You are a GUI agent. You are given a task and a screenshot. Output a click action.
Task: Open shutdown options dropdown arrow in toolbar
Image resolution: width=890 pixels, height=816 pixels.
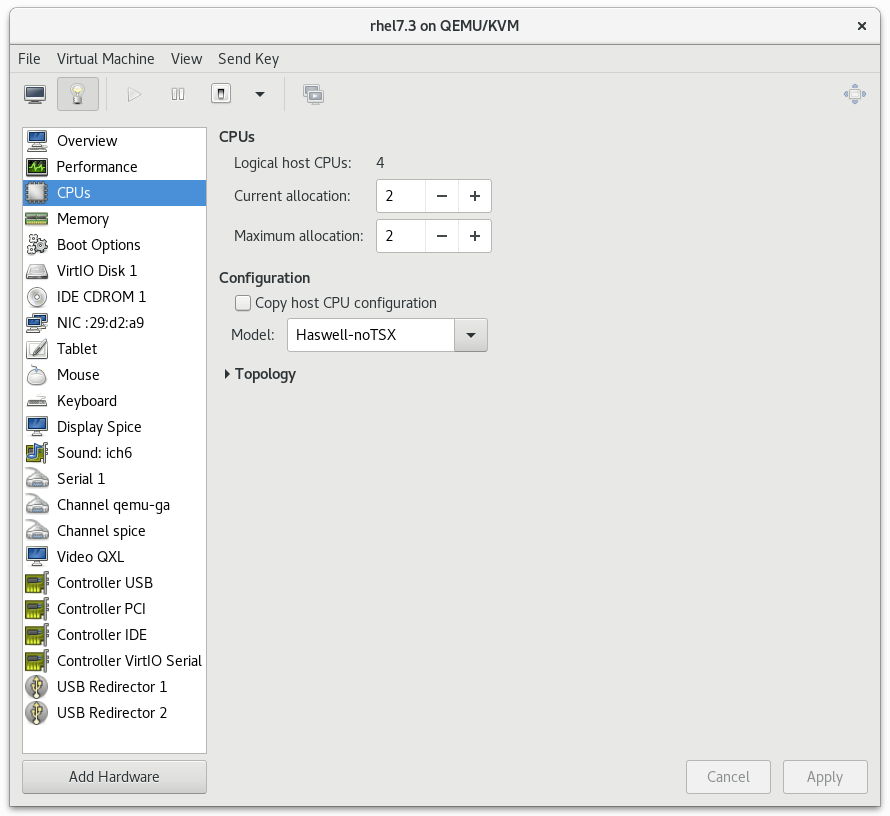(260, 94)
